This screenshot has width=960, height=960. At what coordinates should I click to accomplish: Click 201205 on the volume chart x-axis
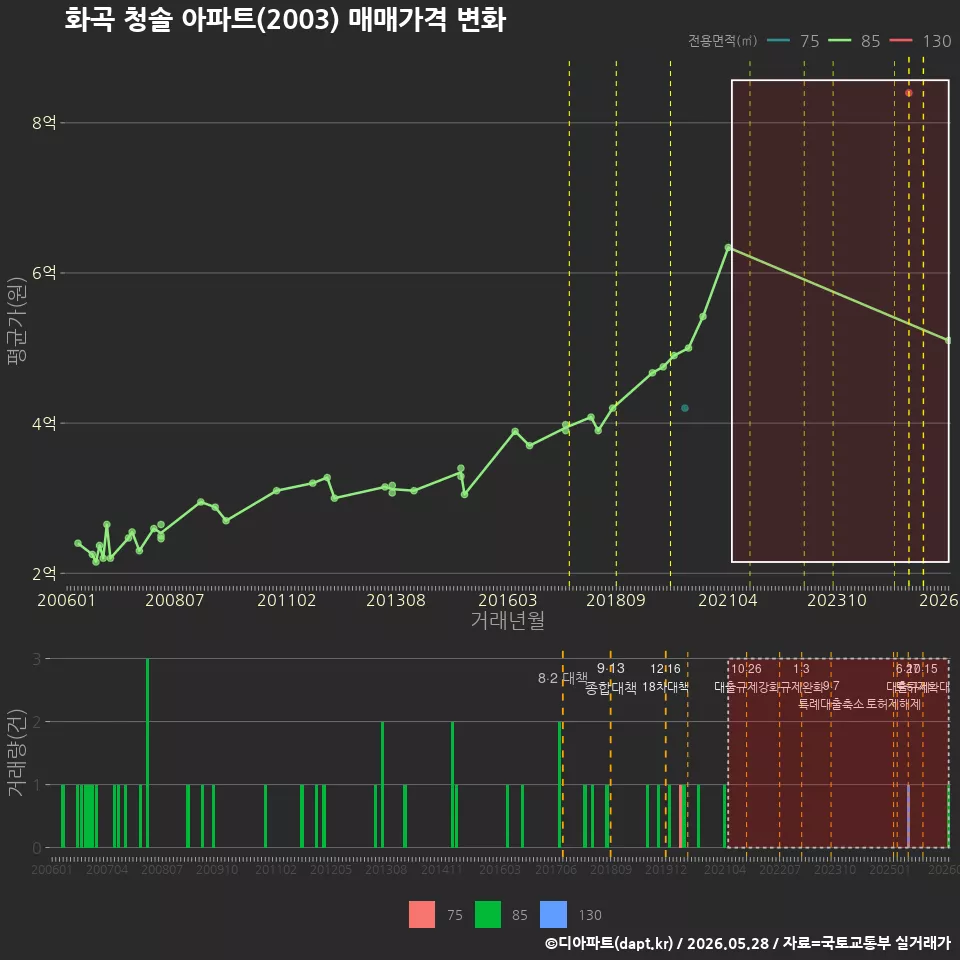(x=331, y=869)
